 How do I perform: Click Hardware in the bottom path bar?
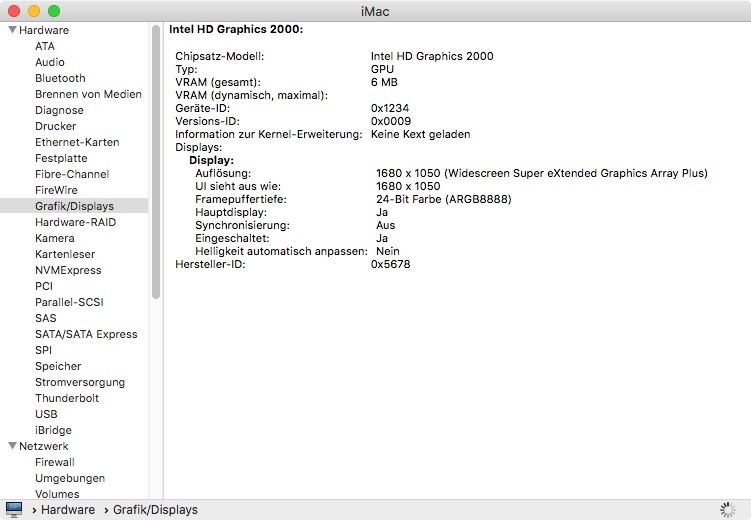tap(68, 510)
